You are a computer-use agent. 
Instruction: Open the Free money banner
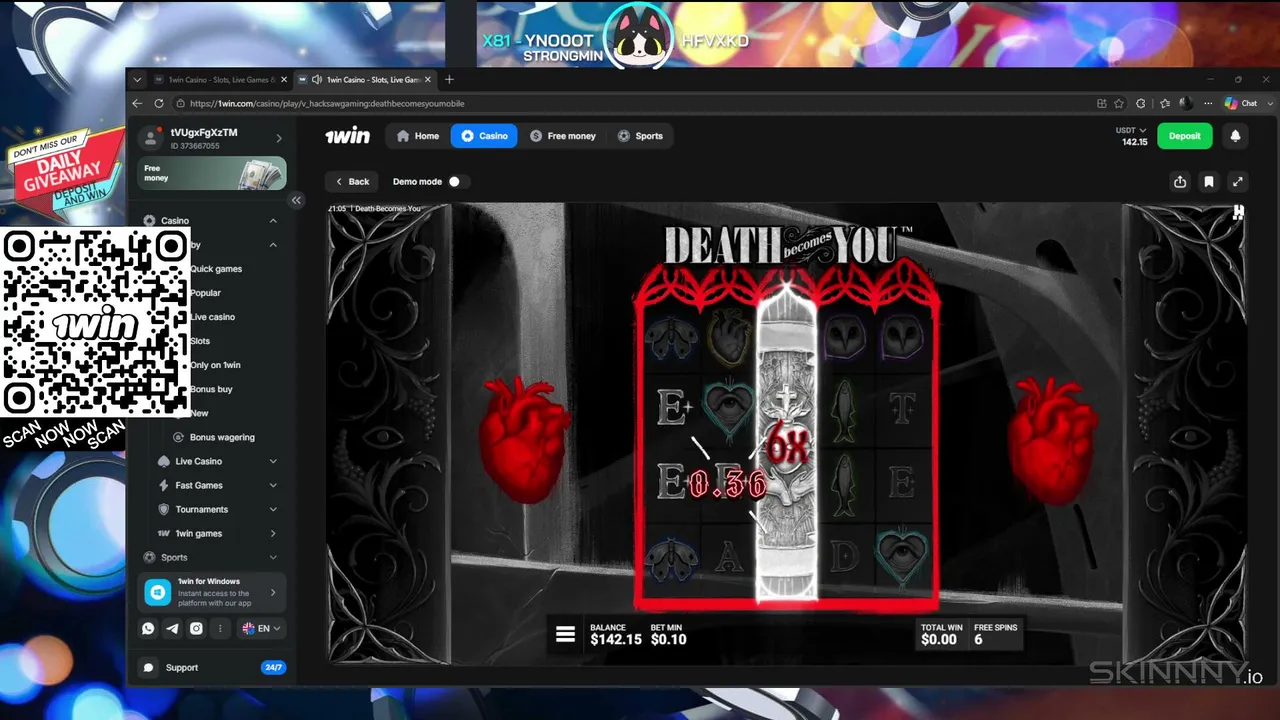212,173
